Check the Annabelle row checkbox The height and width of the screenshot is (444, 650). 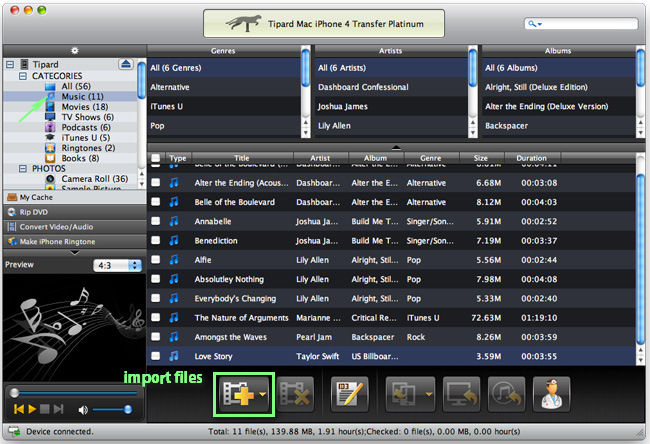[155, 221]
